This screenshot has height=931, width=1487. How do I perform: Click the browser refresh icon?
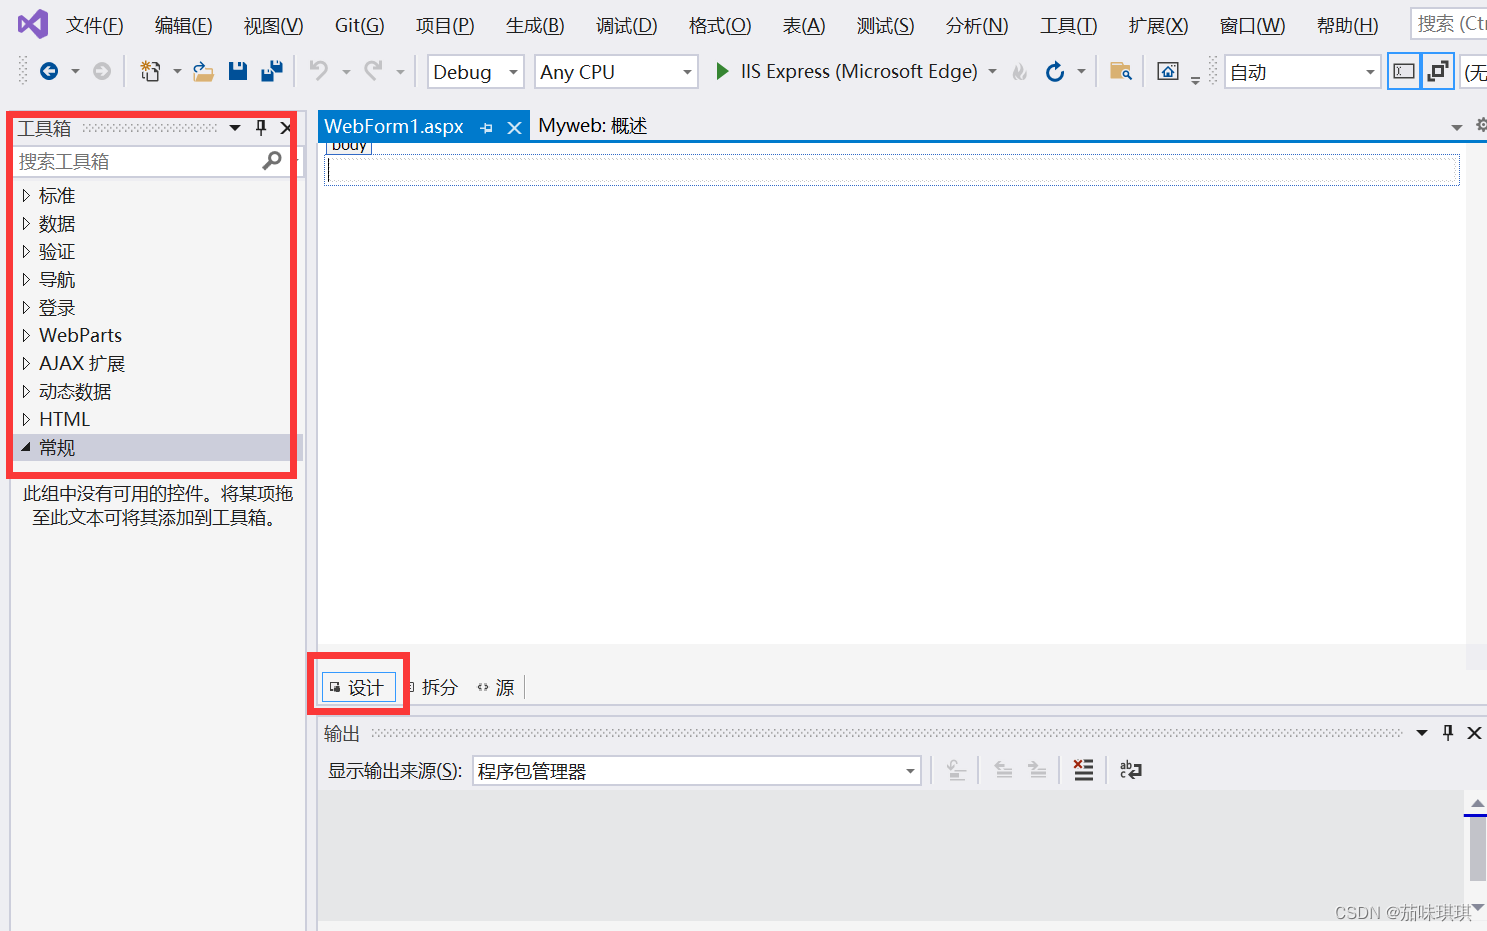click(x=1055, y=72)
